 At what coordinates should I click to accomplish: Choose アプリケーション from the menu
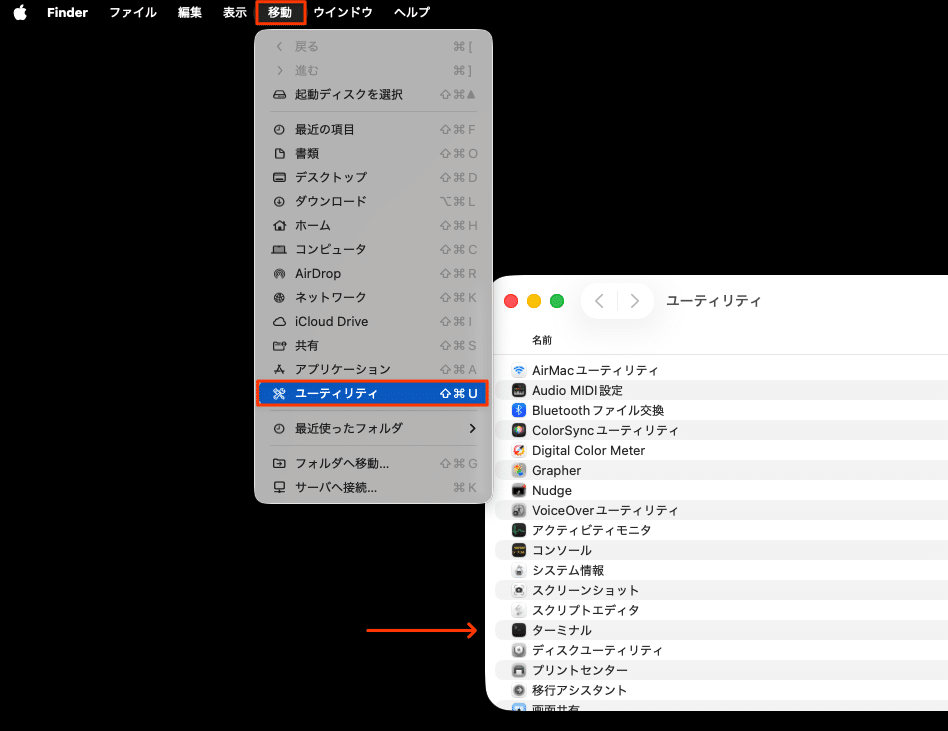pos(374,369)
